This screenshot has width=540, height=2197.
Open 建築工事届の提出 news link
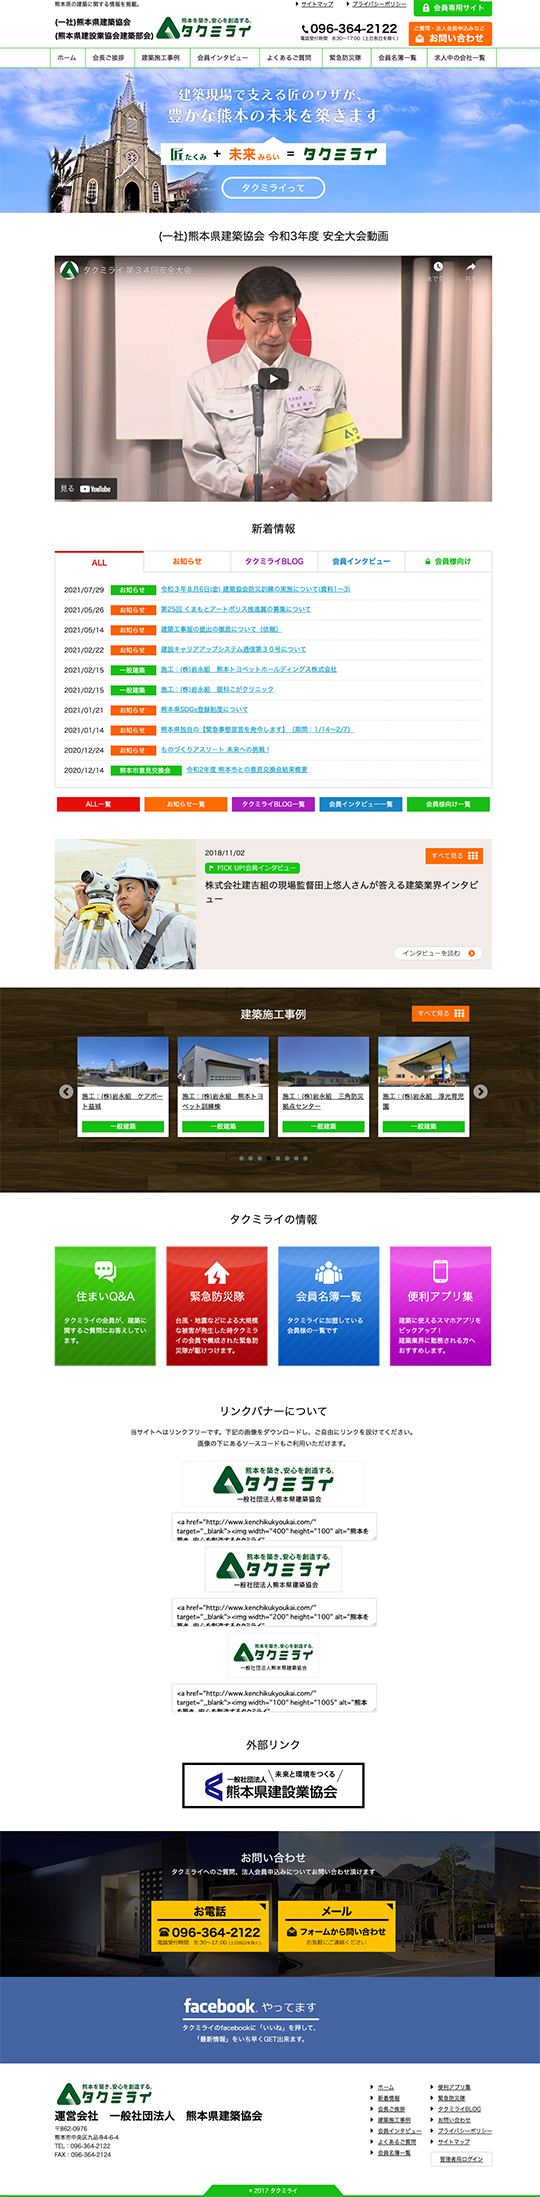coord(220,630)
